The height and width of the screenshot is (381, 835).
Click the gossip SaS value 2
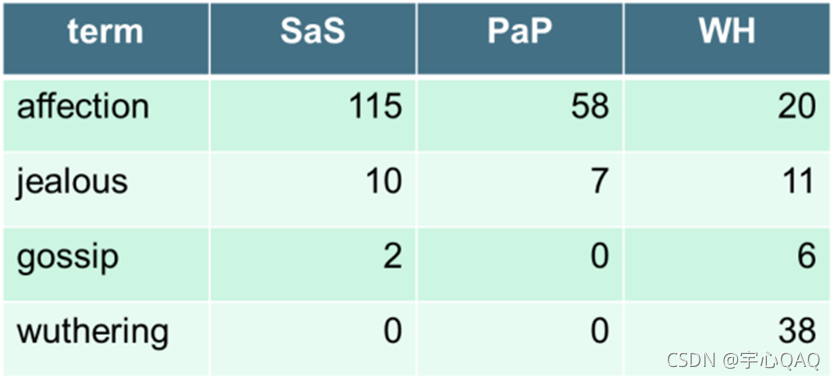pyautogui.click(x=313, y=264)
